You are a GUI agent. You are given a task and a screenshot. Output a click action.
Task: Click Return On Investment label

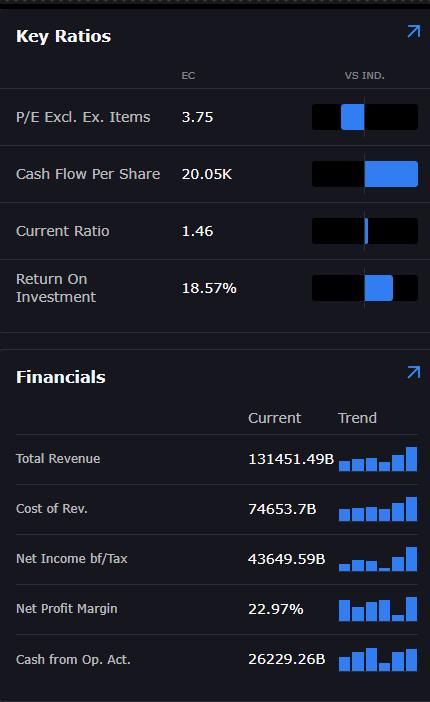(x=56, y=288)
